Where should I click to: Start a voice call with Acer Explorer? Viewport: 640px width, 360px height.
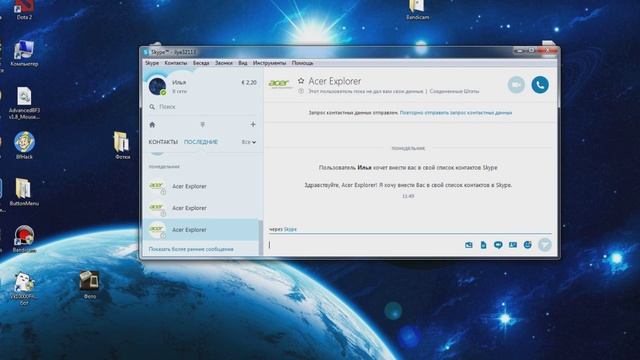pos(540,85)
